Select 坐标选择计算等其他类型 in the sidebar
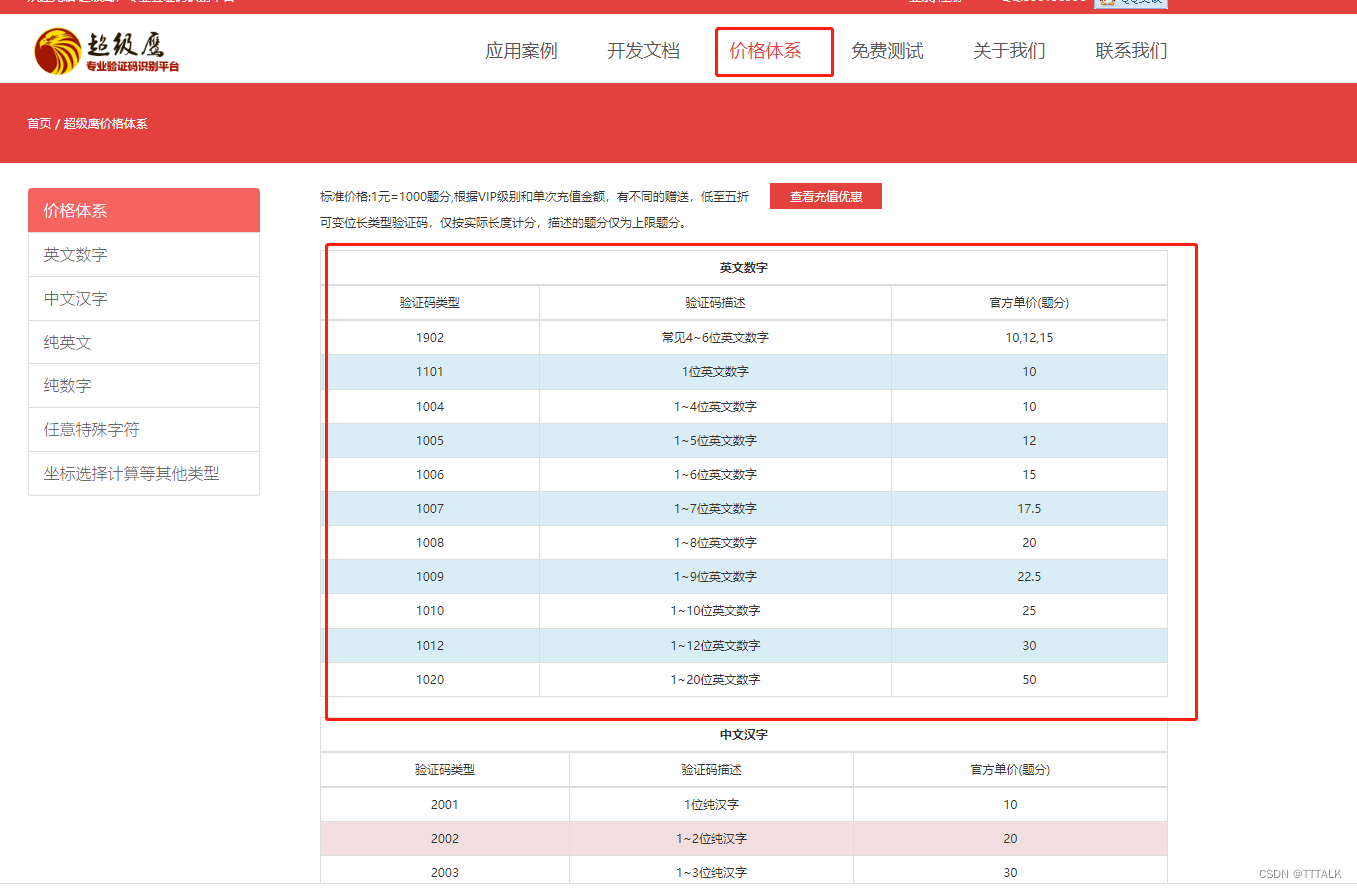 [x=144, y=474]
